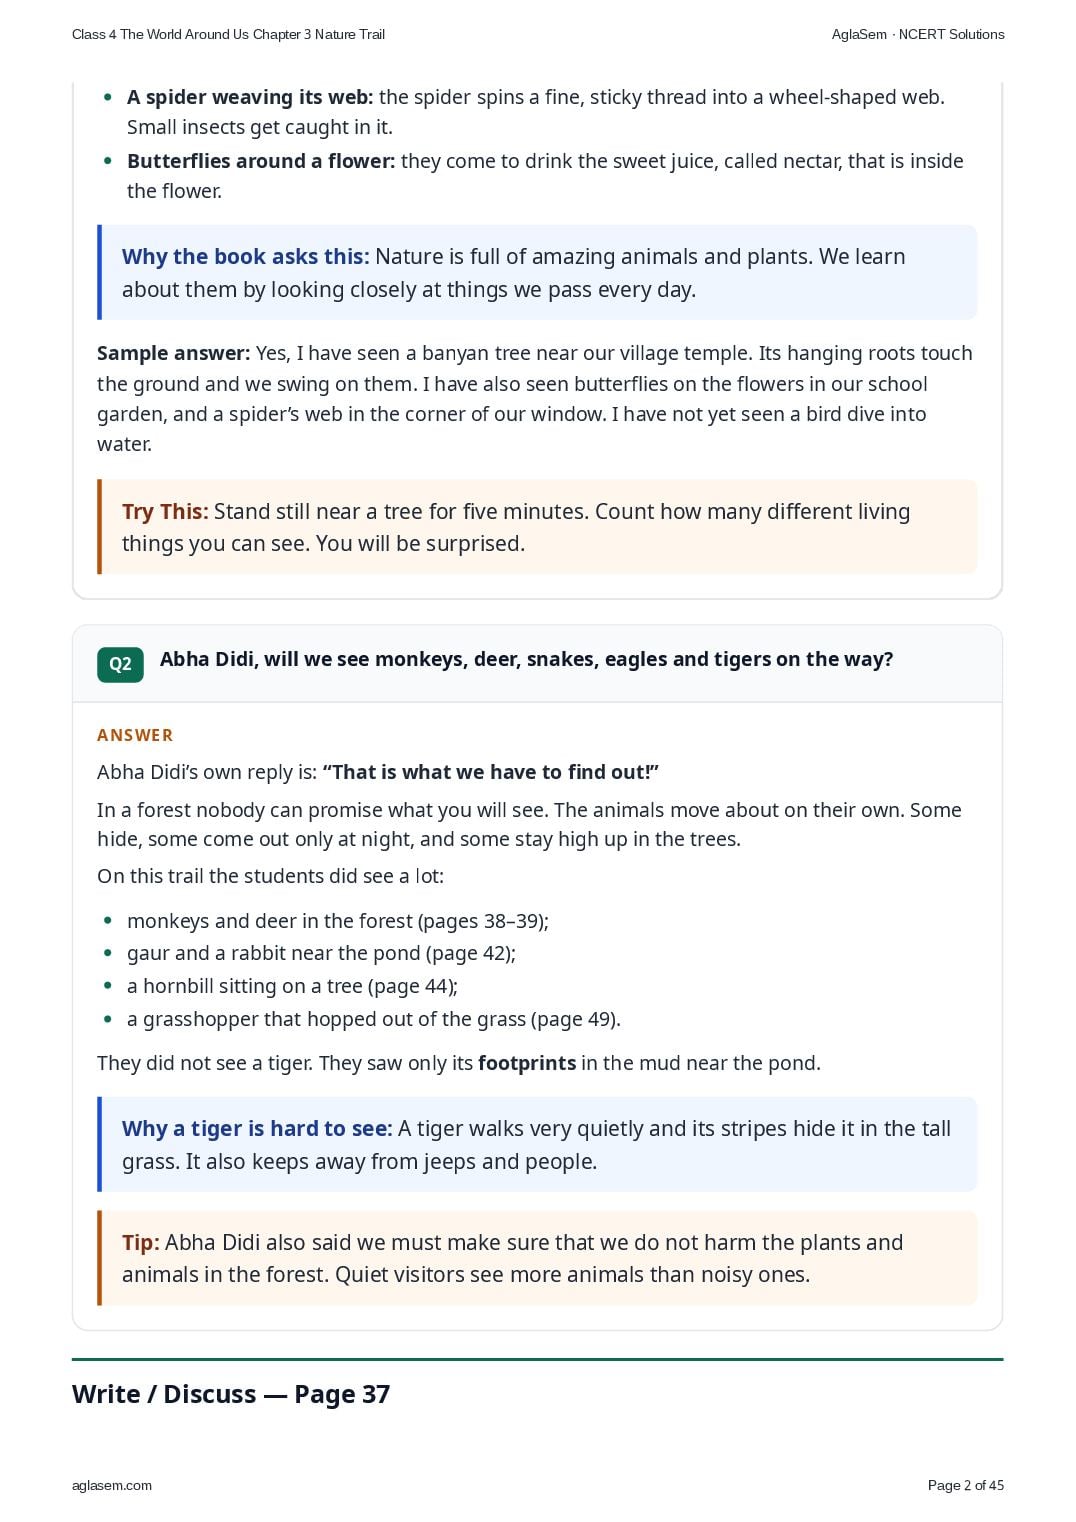
Task: Click the AglaSem NCERT Solutions header text
Action: coord(918,34)
